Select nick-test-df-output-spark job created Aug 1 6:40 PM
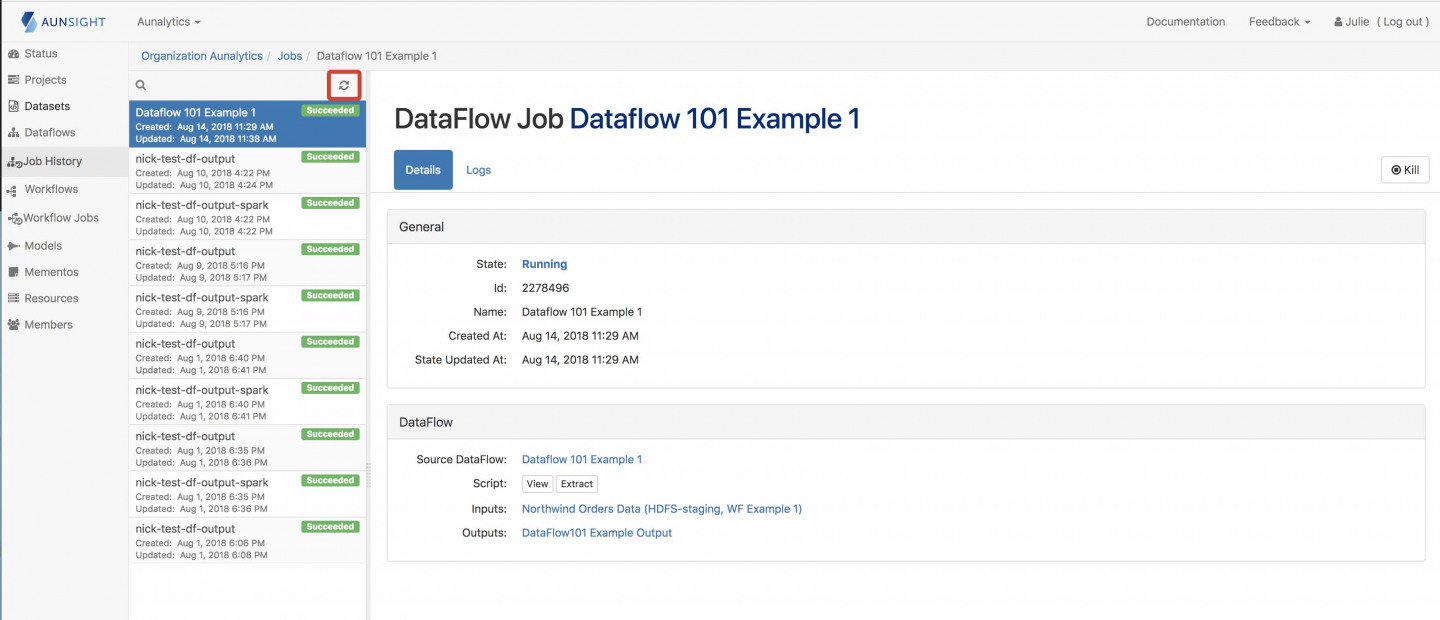Screen dimensions: 1440x620 click(247, 402)
